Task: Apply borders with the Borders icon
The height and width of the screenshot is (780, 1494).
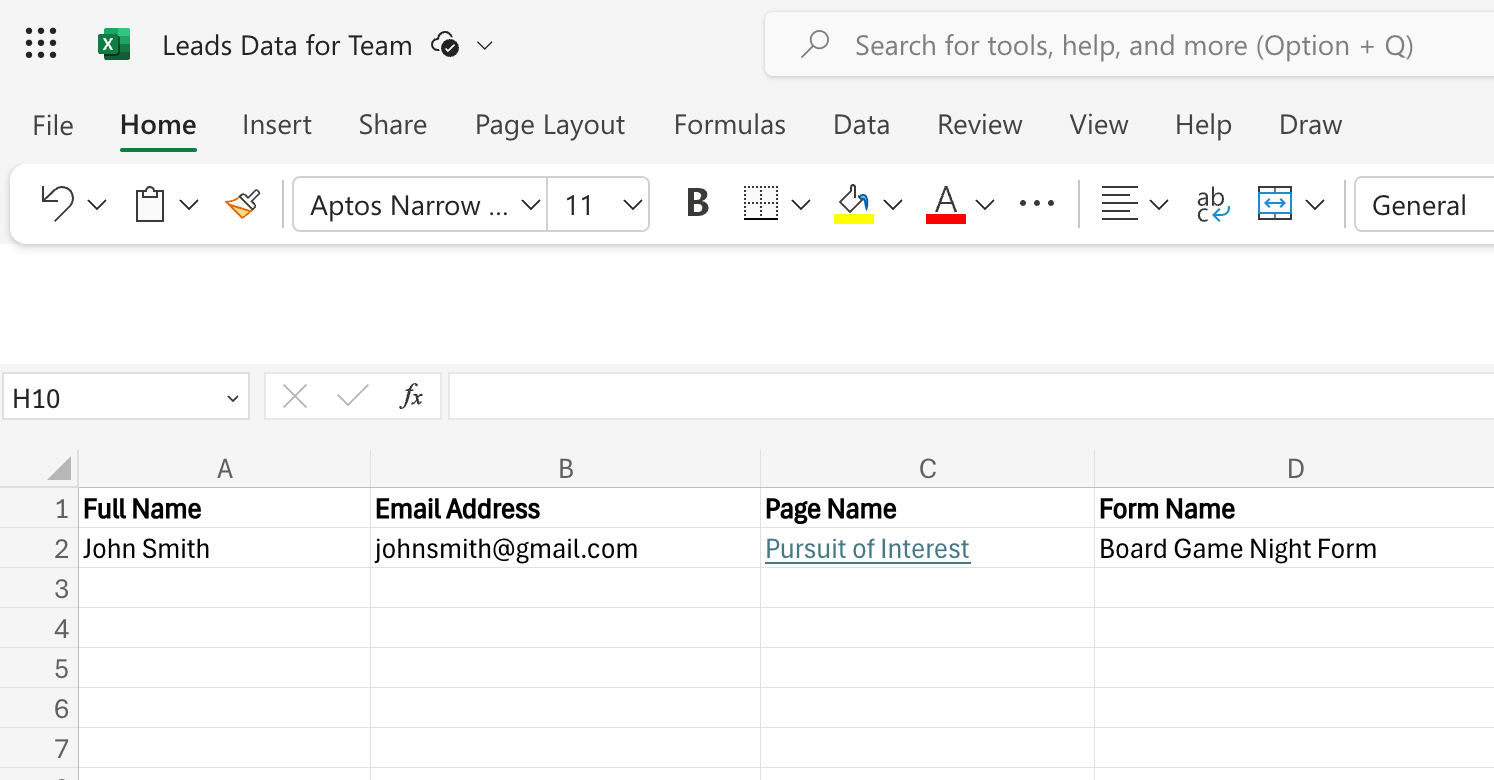Action: coord(761,204)
